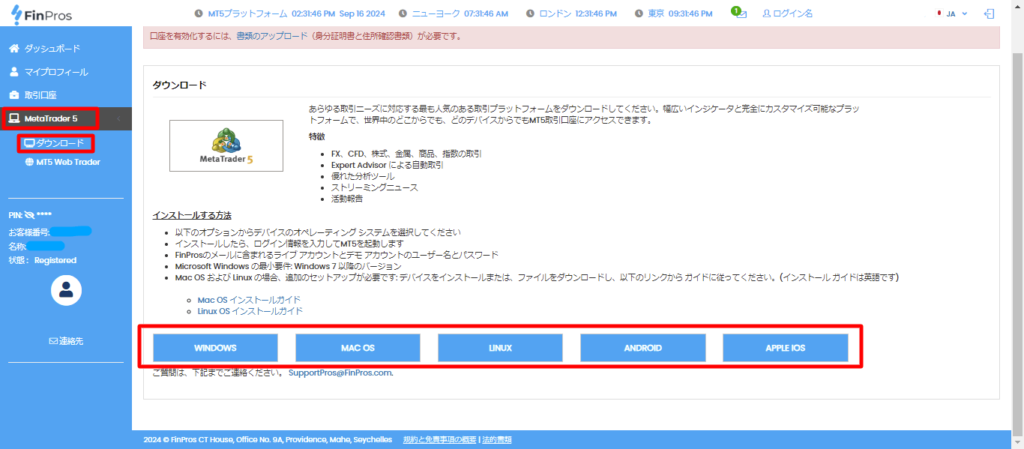Click the LINUX download button
The height and width of the screenshot is (449, 1024).
(500, 347)
